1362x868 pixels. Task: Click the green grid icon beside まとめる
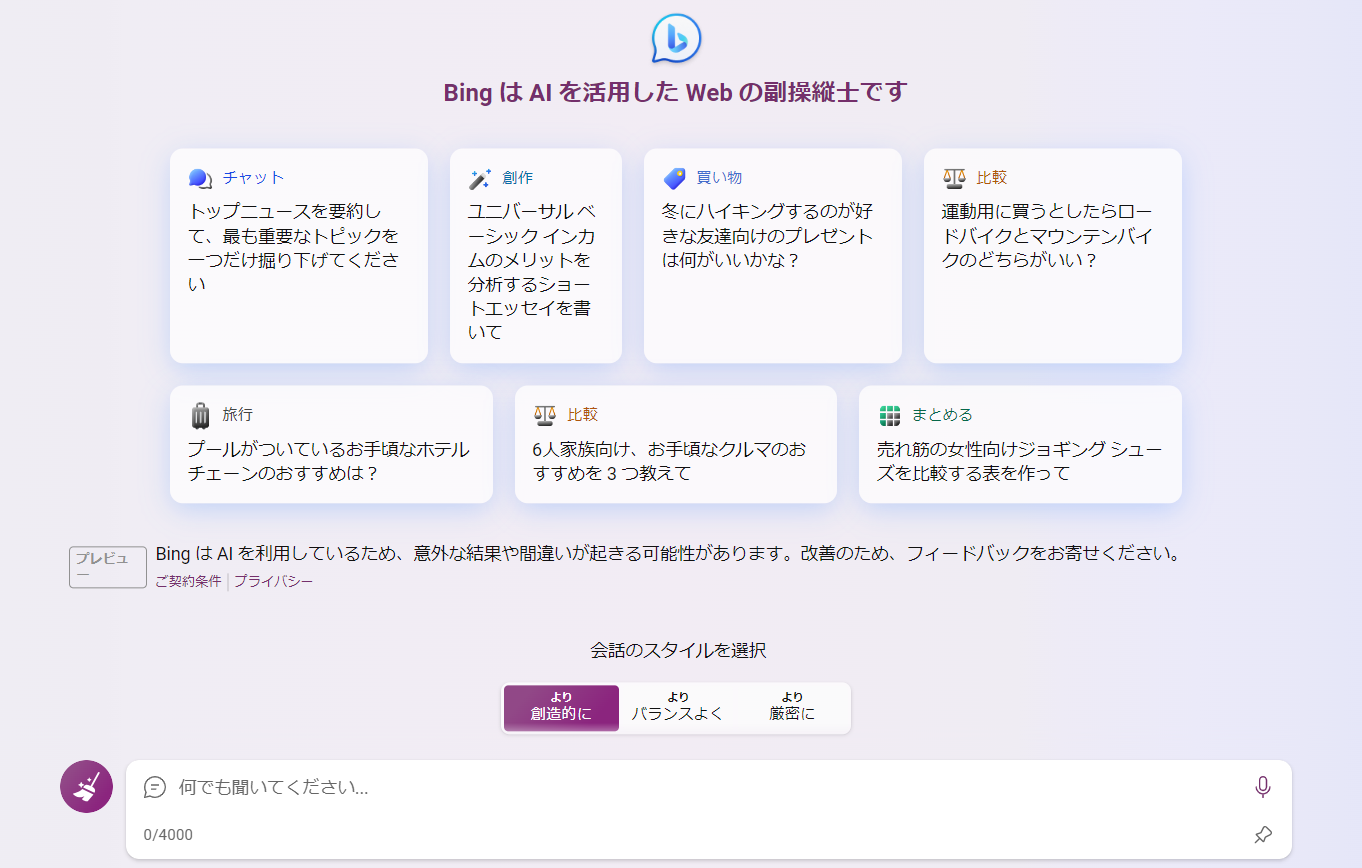(889, 415)
